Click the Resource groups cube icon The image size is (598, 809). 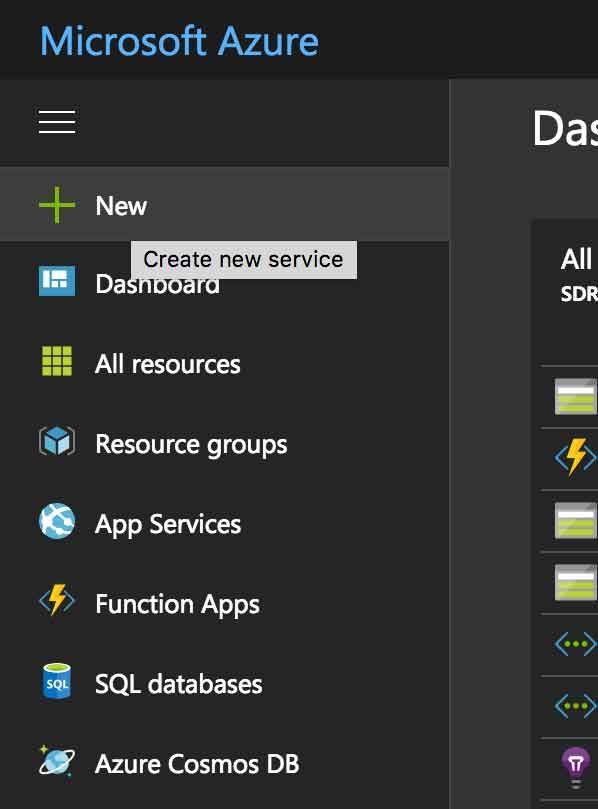(x=57, y=441)
